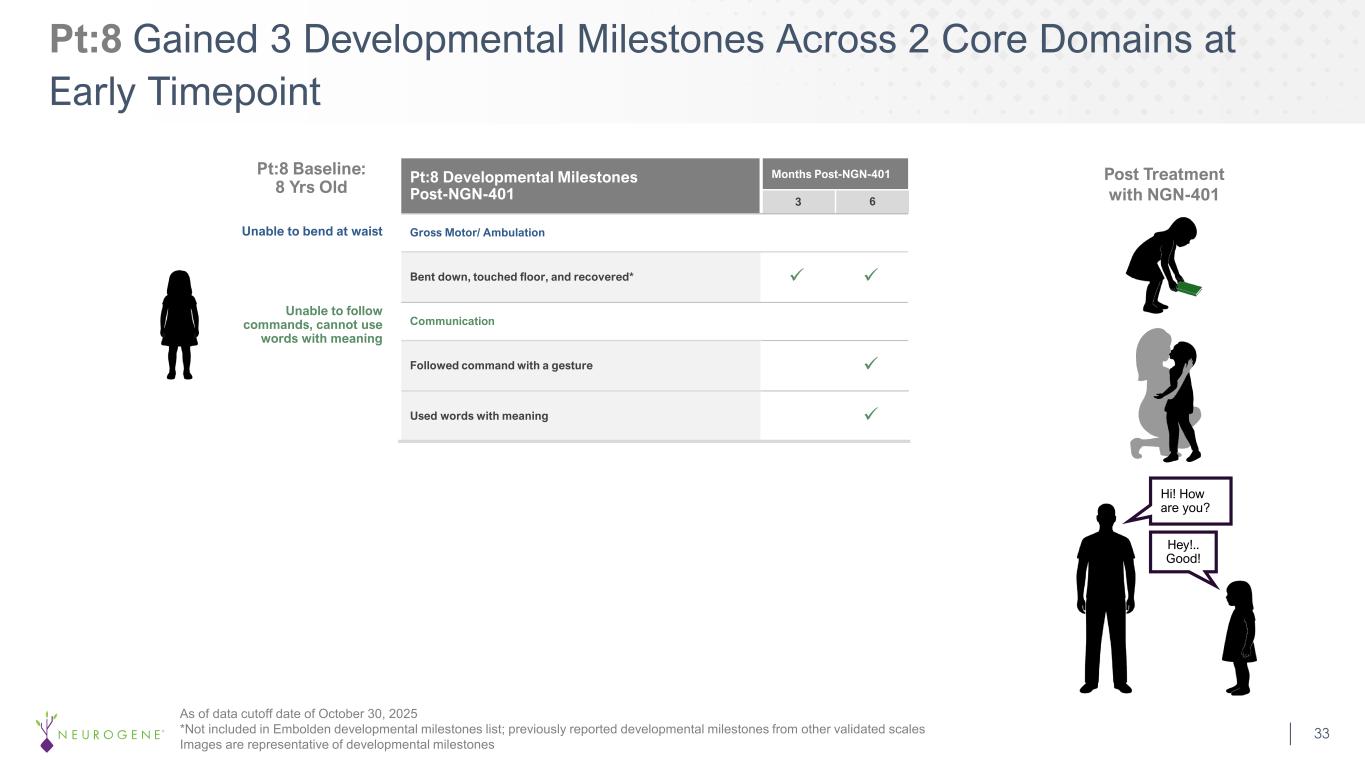The width and height of the screenshot is (1365, 768).
Task: Click the month 3 column header cell
Action: 797,202
